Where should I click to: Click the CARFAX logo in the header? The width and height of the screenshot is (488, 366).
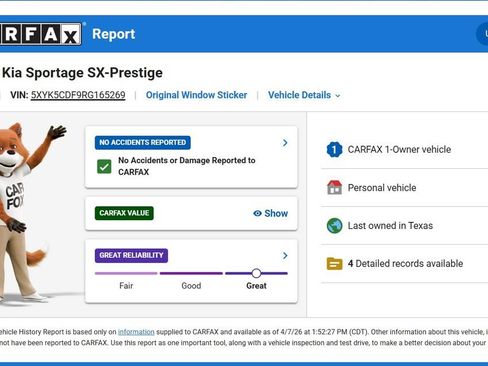41,34
